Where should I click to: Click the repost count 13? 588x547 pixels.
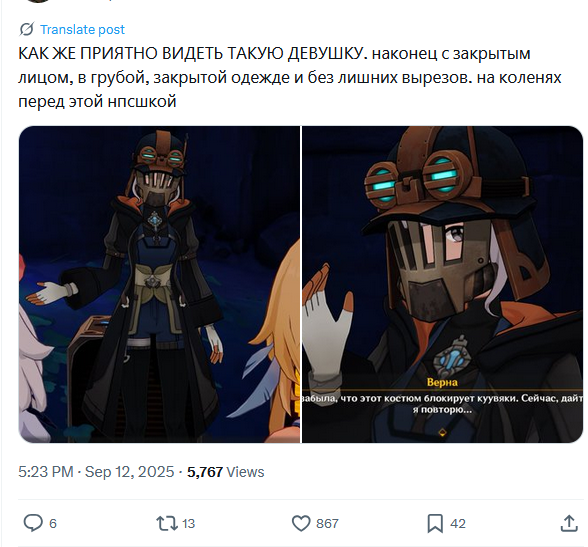[x=188, y=523]
